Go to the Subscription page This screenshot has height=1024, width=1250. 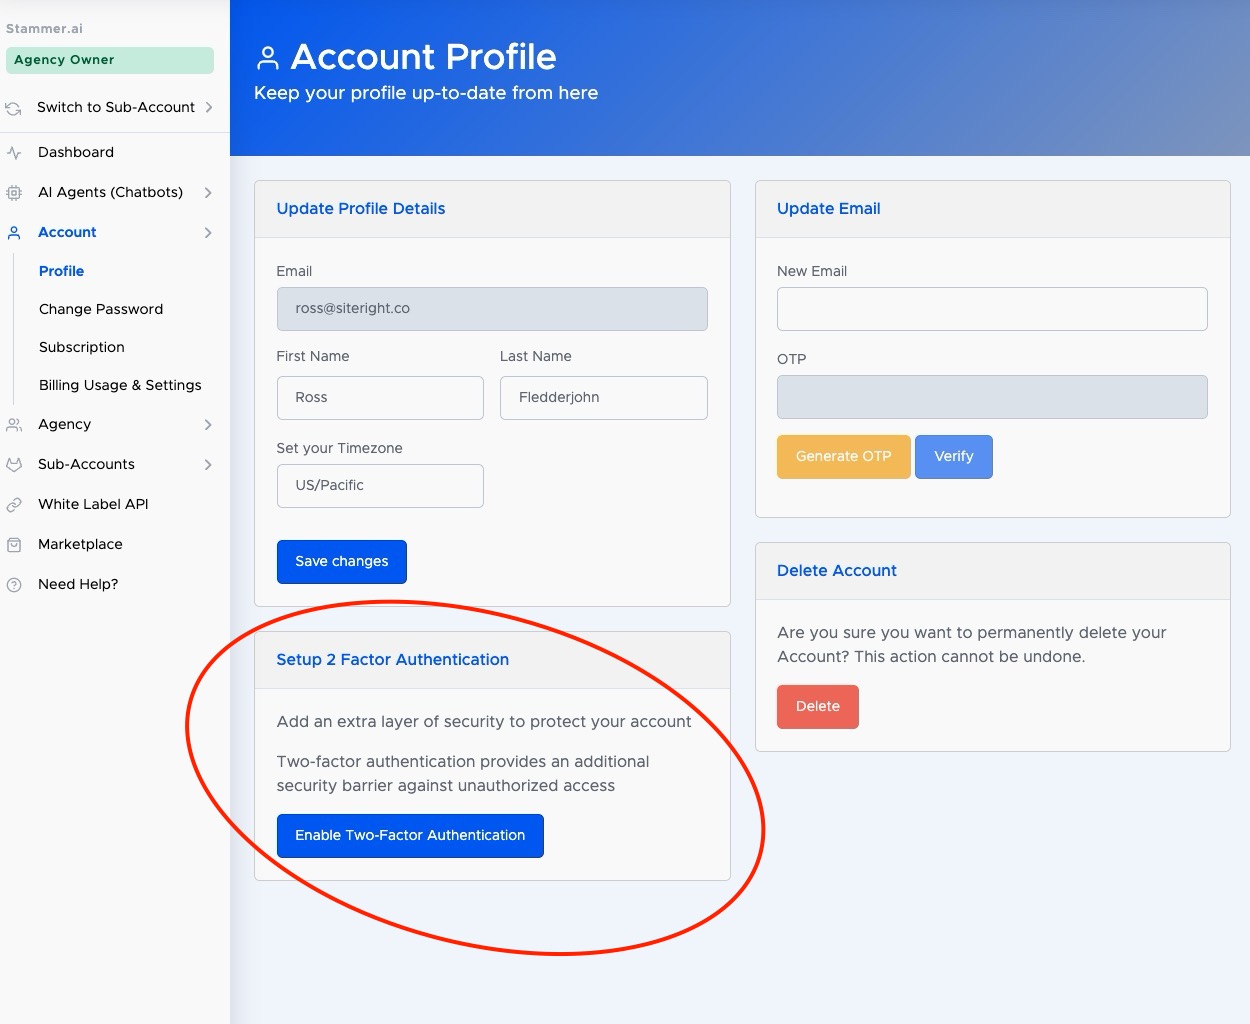click(x=82, y=347)
